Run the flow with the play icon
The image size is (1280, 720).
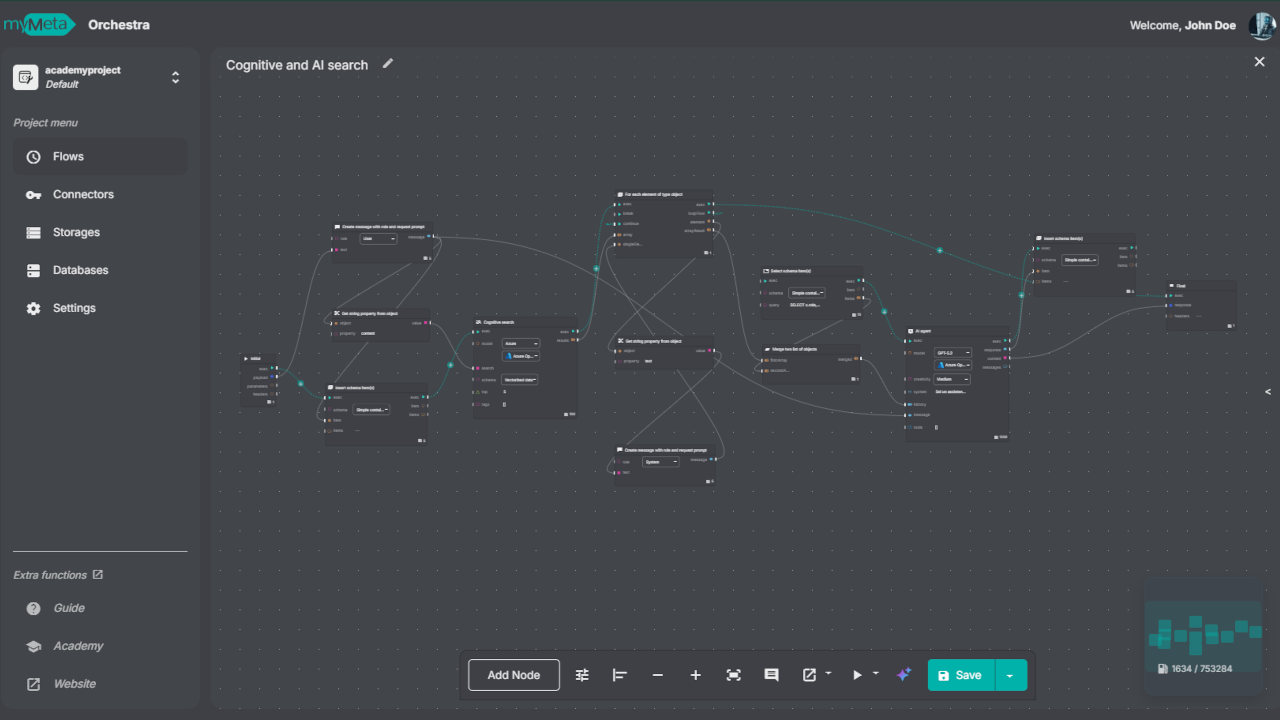(857, 675)
